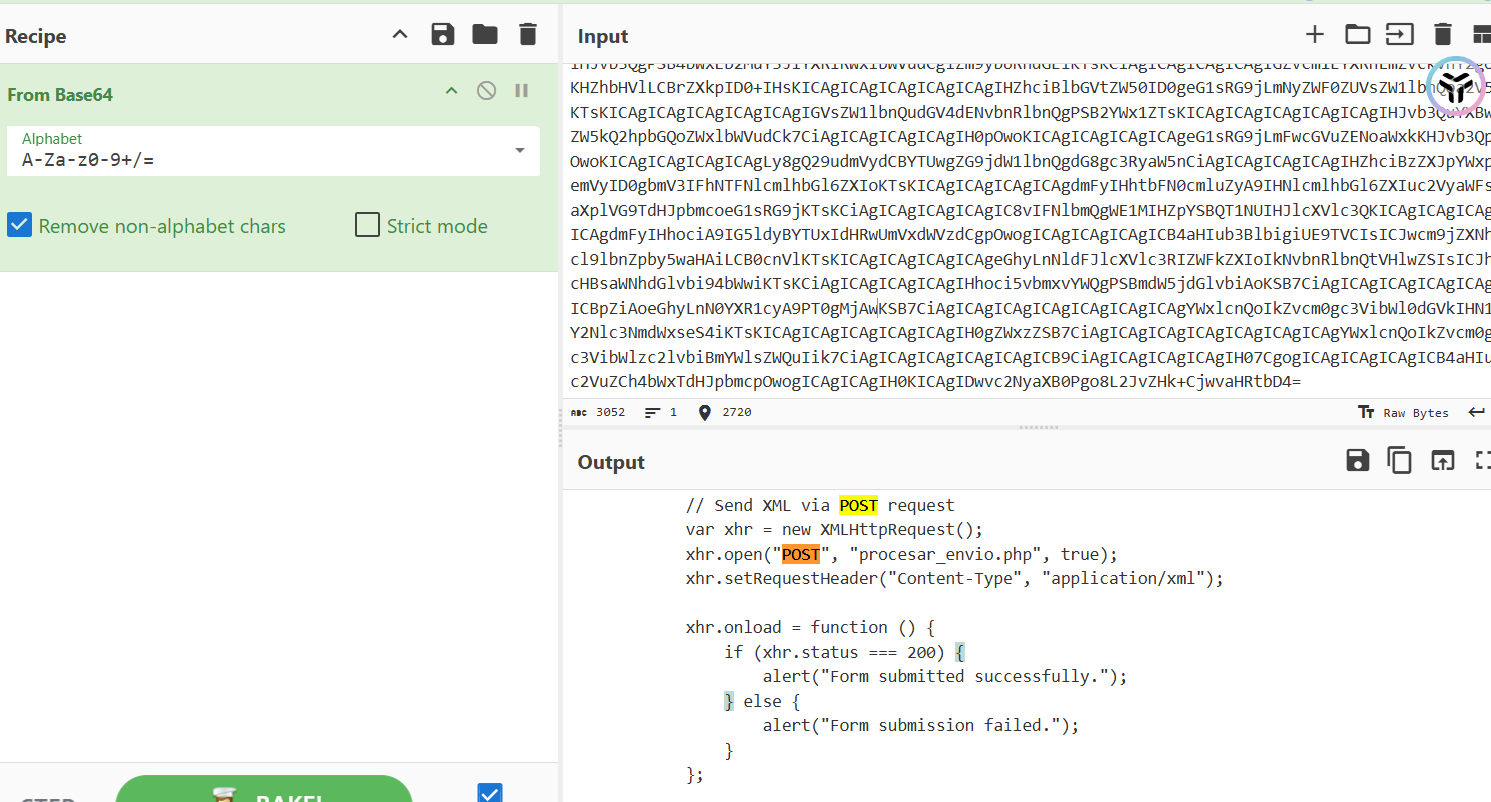Image resolution: width=1491 pixels, height=802 pixels.
Task: Click the From Base64 operation title
Action: pos(60,94)
